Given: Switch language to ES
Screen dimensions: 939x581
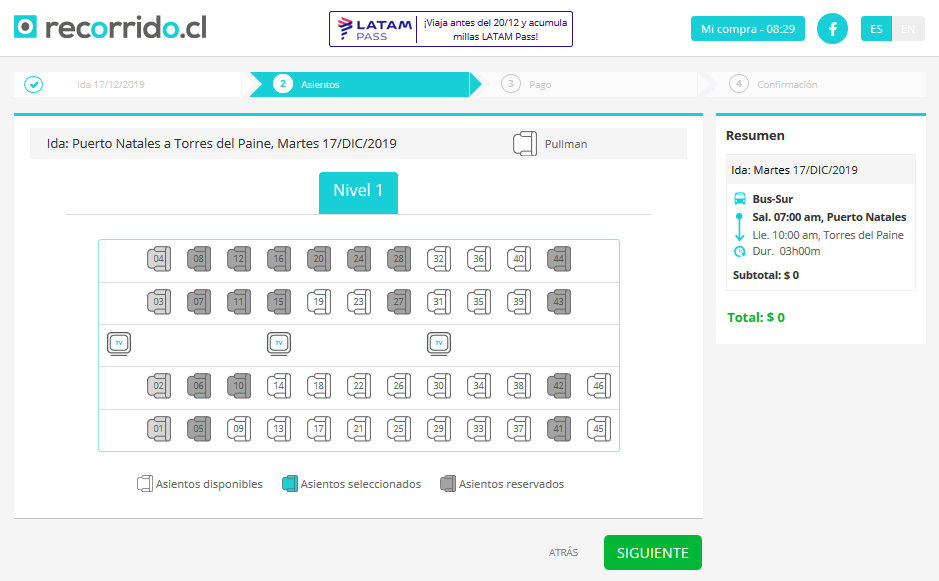Looking at the screenshot, I should (876, 29).
